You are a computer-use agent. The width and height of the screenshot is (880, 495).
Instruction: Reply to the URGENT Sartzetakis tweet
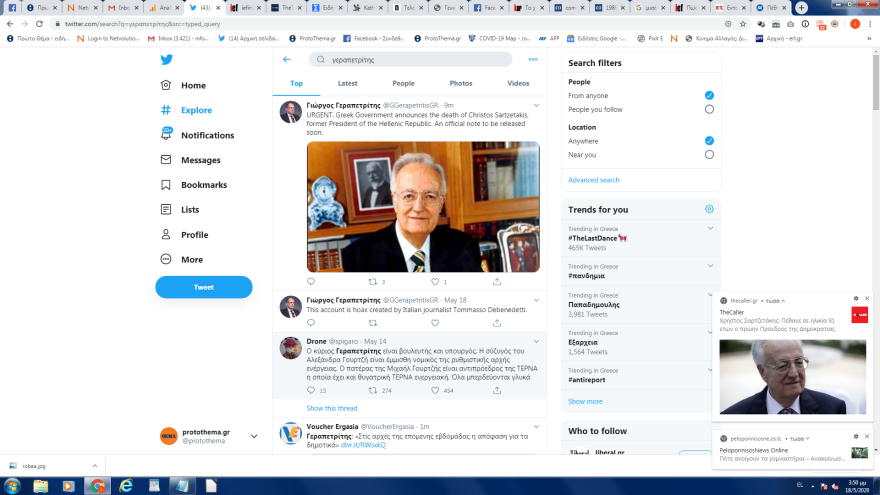click(311, 282)
